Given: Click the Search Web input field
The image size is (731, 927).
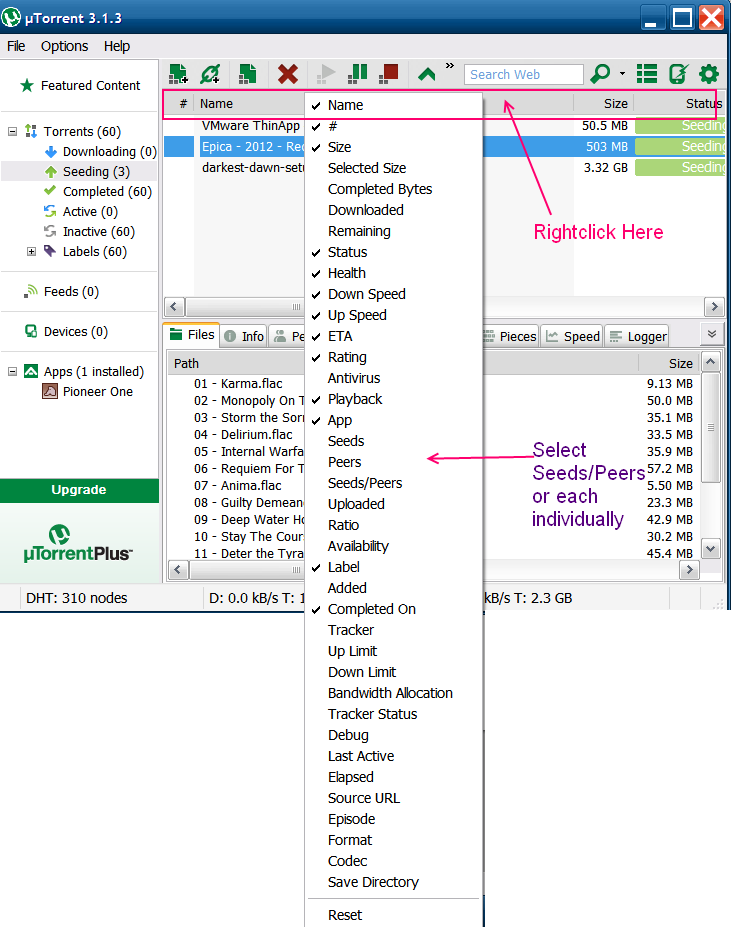Looking at the screenshot, I should (x=523, y=74).
